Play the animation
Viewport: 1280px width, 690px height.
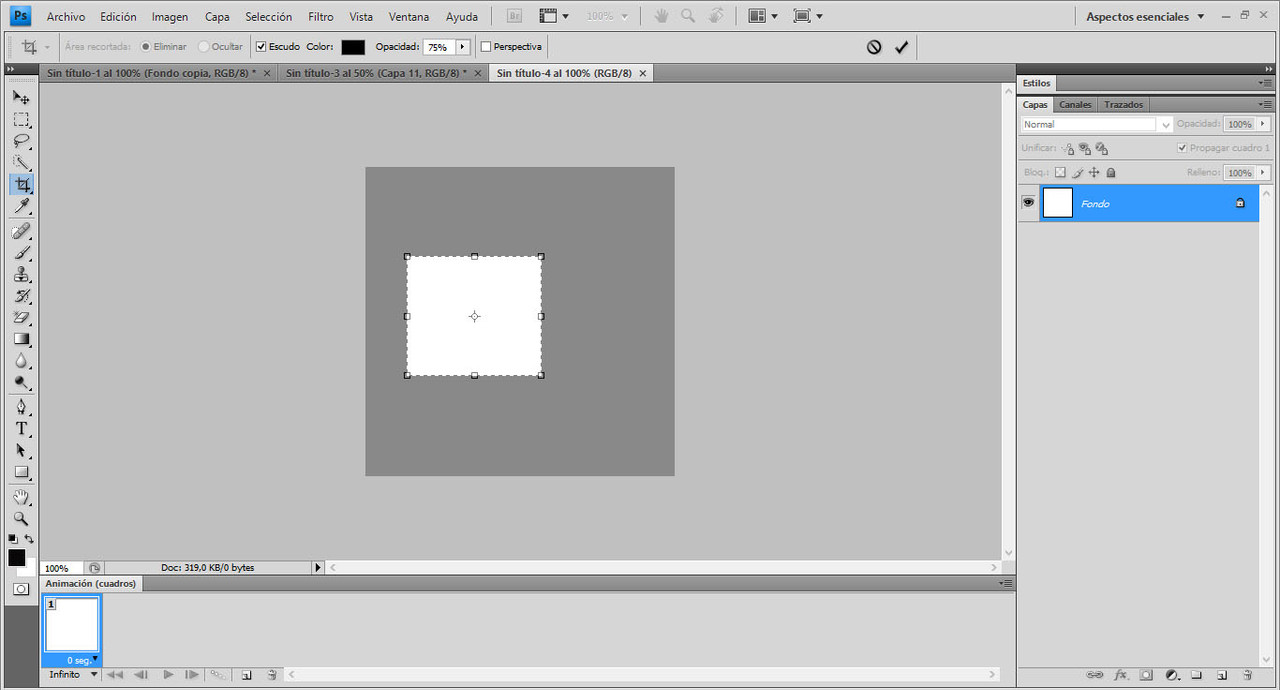[168, 675]
